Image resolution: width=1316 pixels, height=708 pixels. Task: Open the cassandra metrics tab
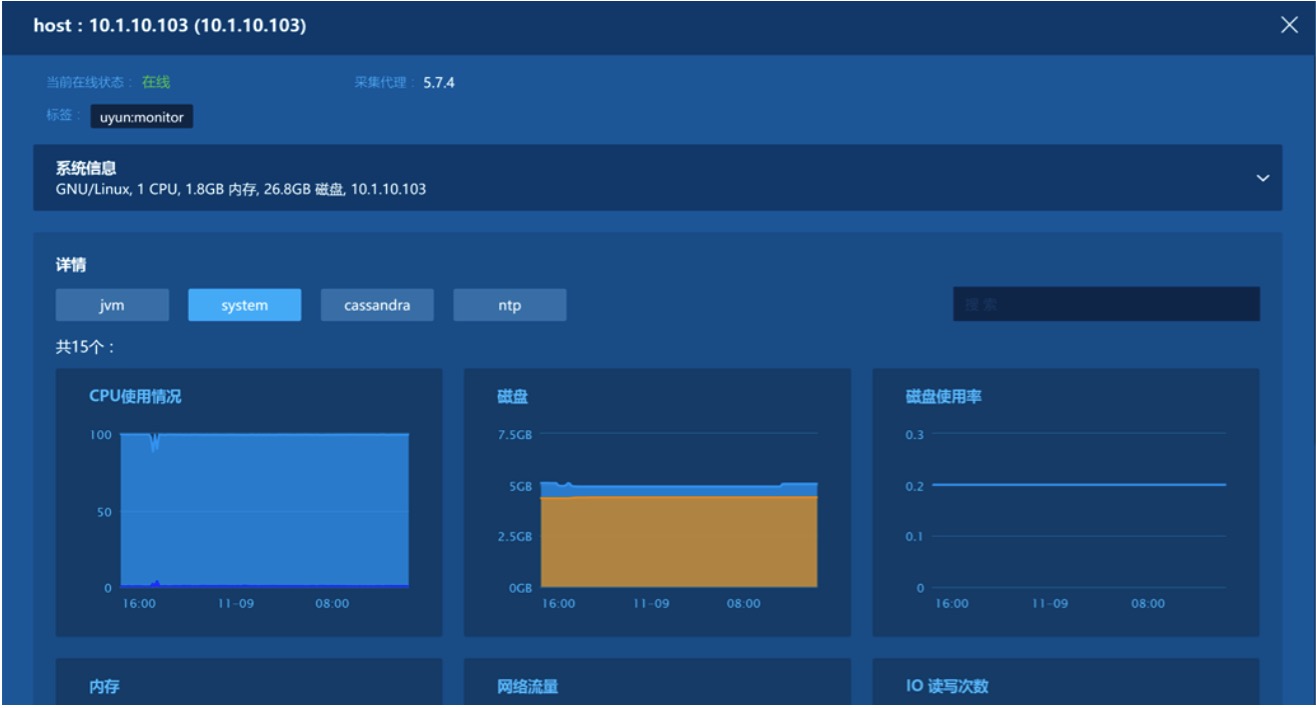click(x=377, y=305)
